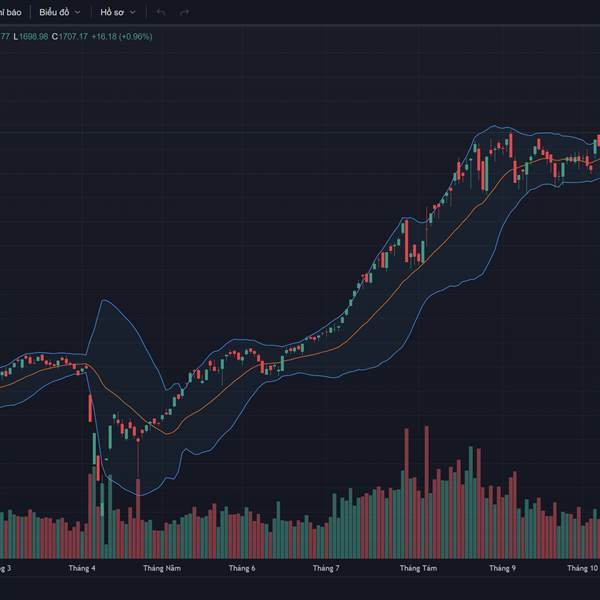This screenshot has height=600, width=600.
Task: Open the Chỉ báo indicators button
Action: 10,13
